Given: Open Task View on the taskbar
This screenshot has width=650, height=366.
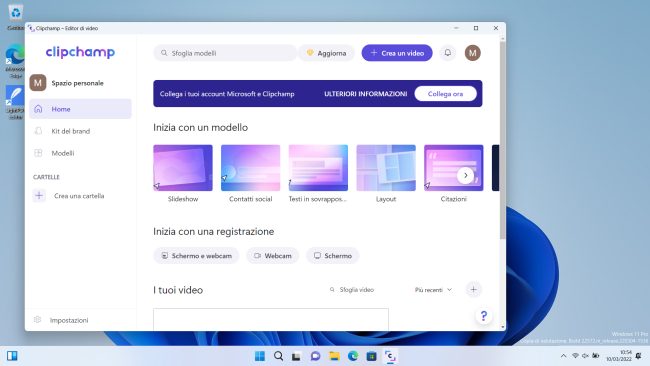Looking at the screenshot, I should coord(296,356).
